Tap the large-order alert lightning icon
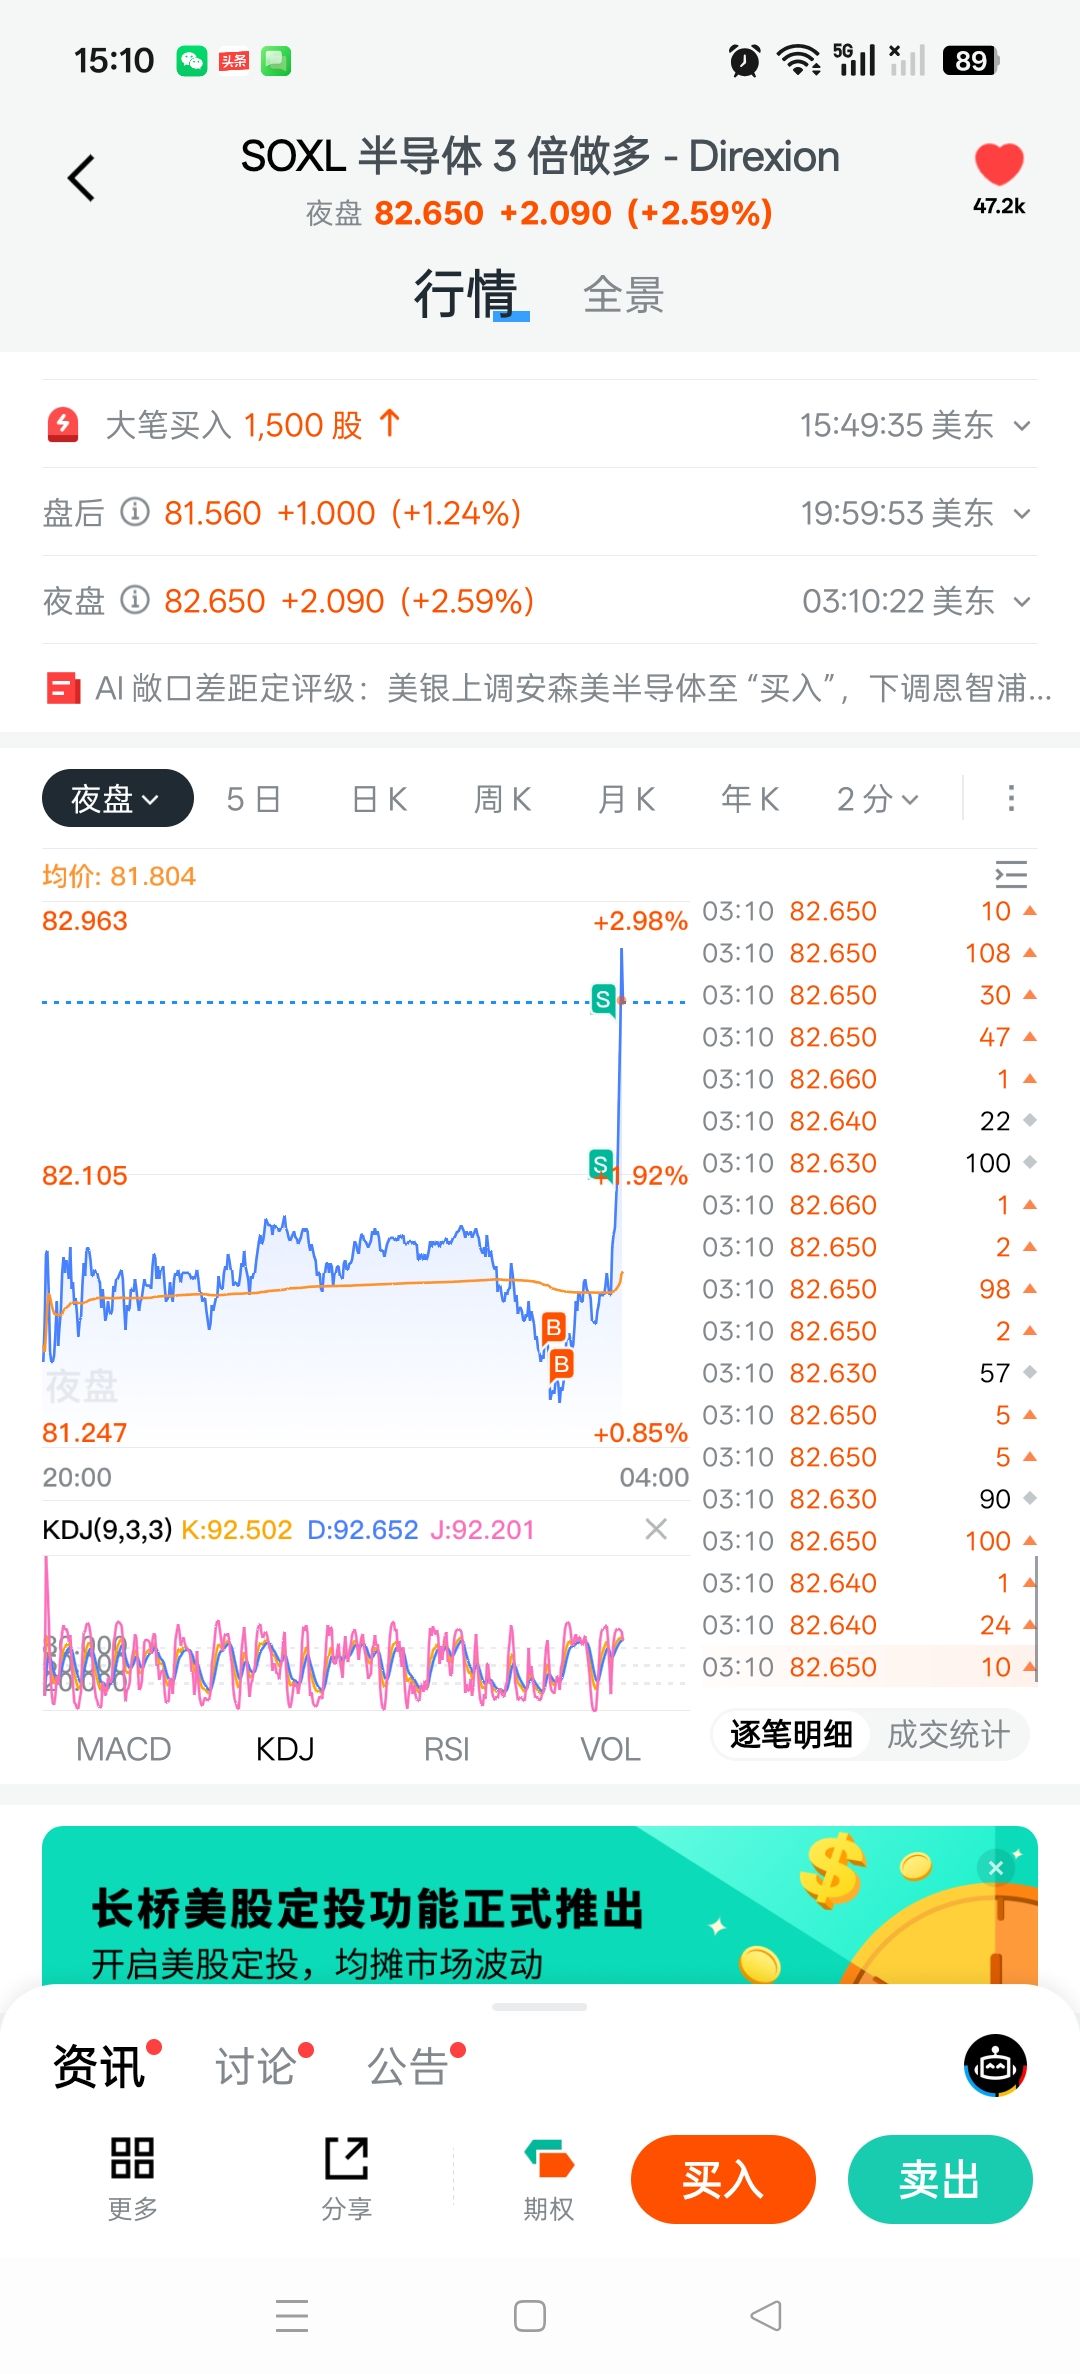 pos(63,425)
